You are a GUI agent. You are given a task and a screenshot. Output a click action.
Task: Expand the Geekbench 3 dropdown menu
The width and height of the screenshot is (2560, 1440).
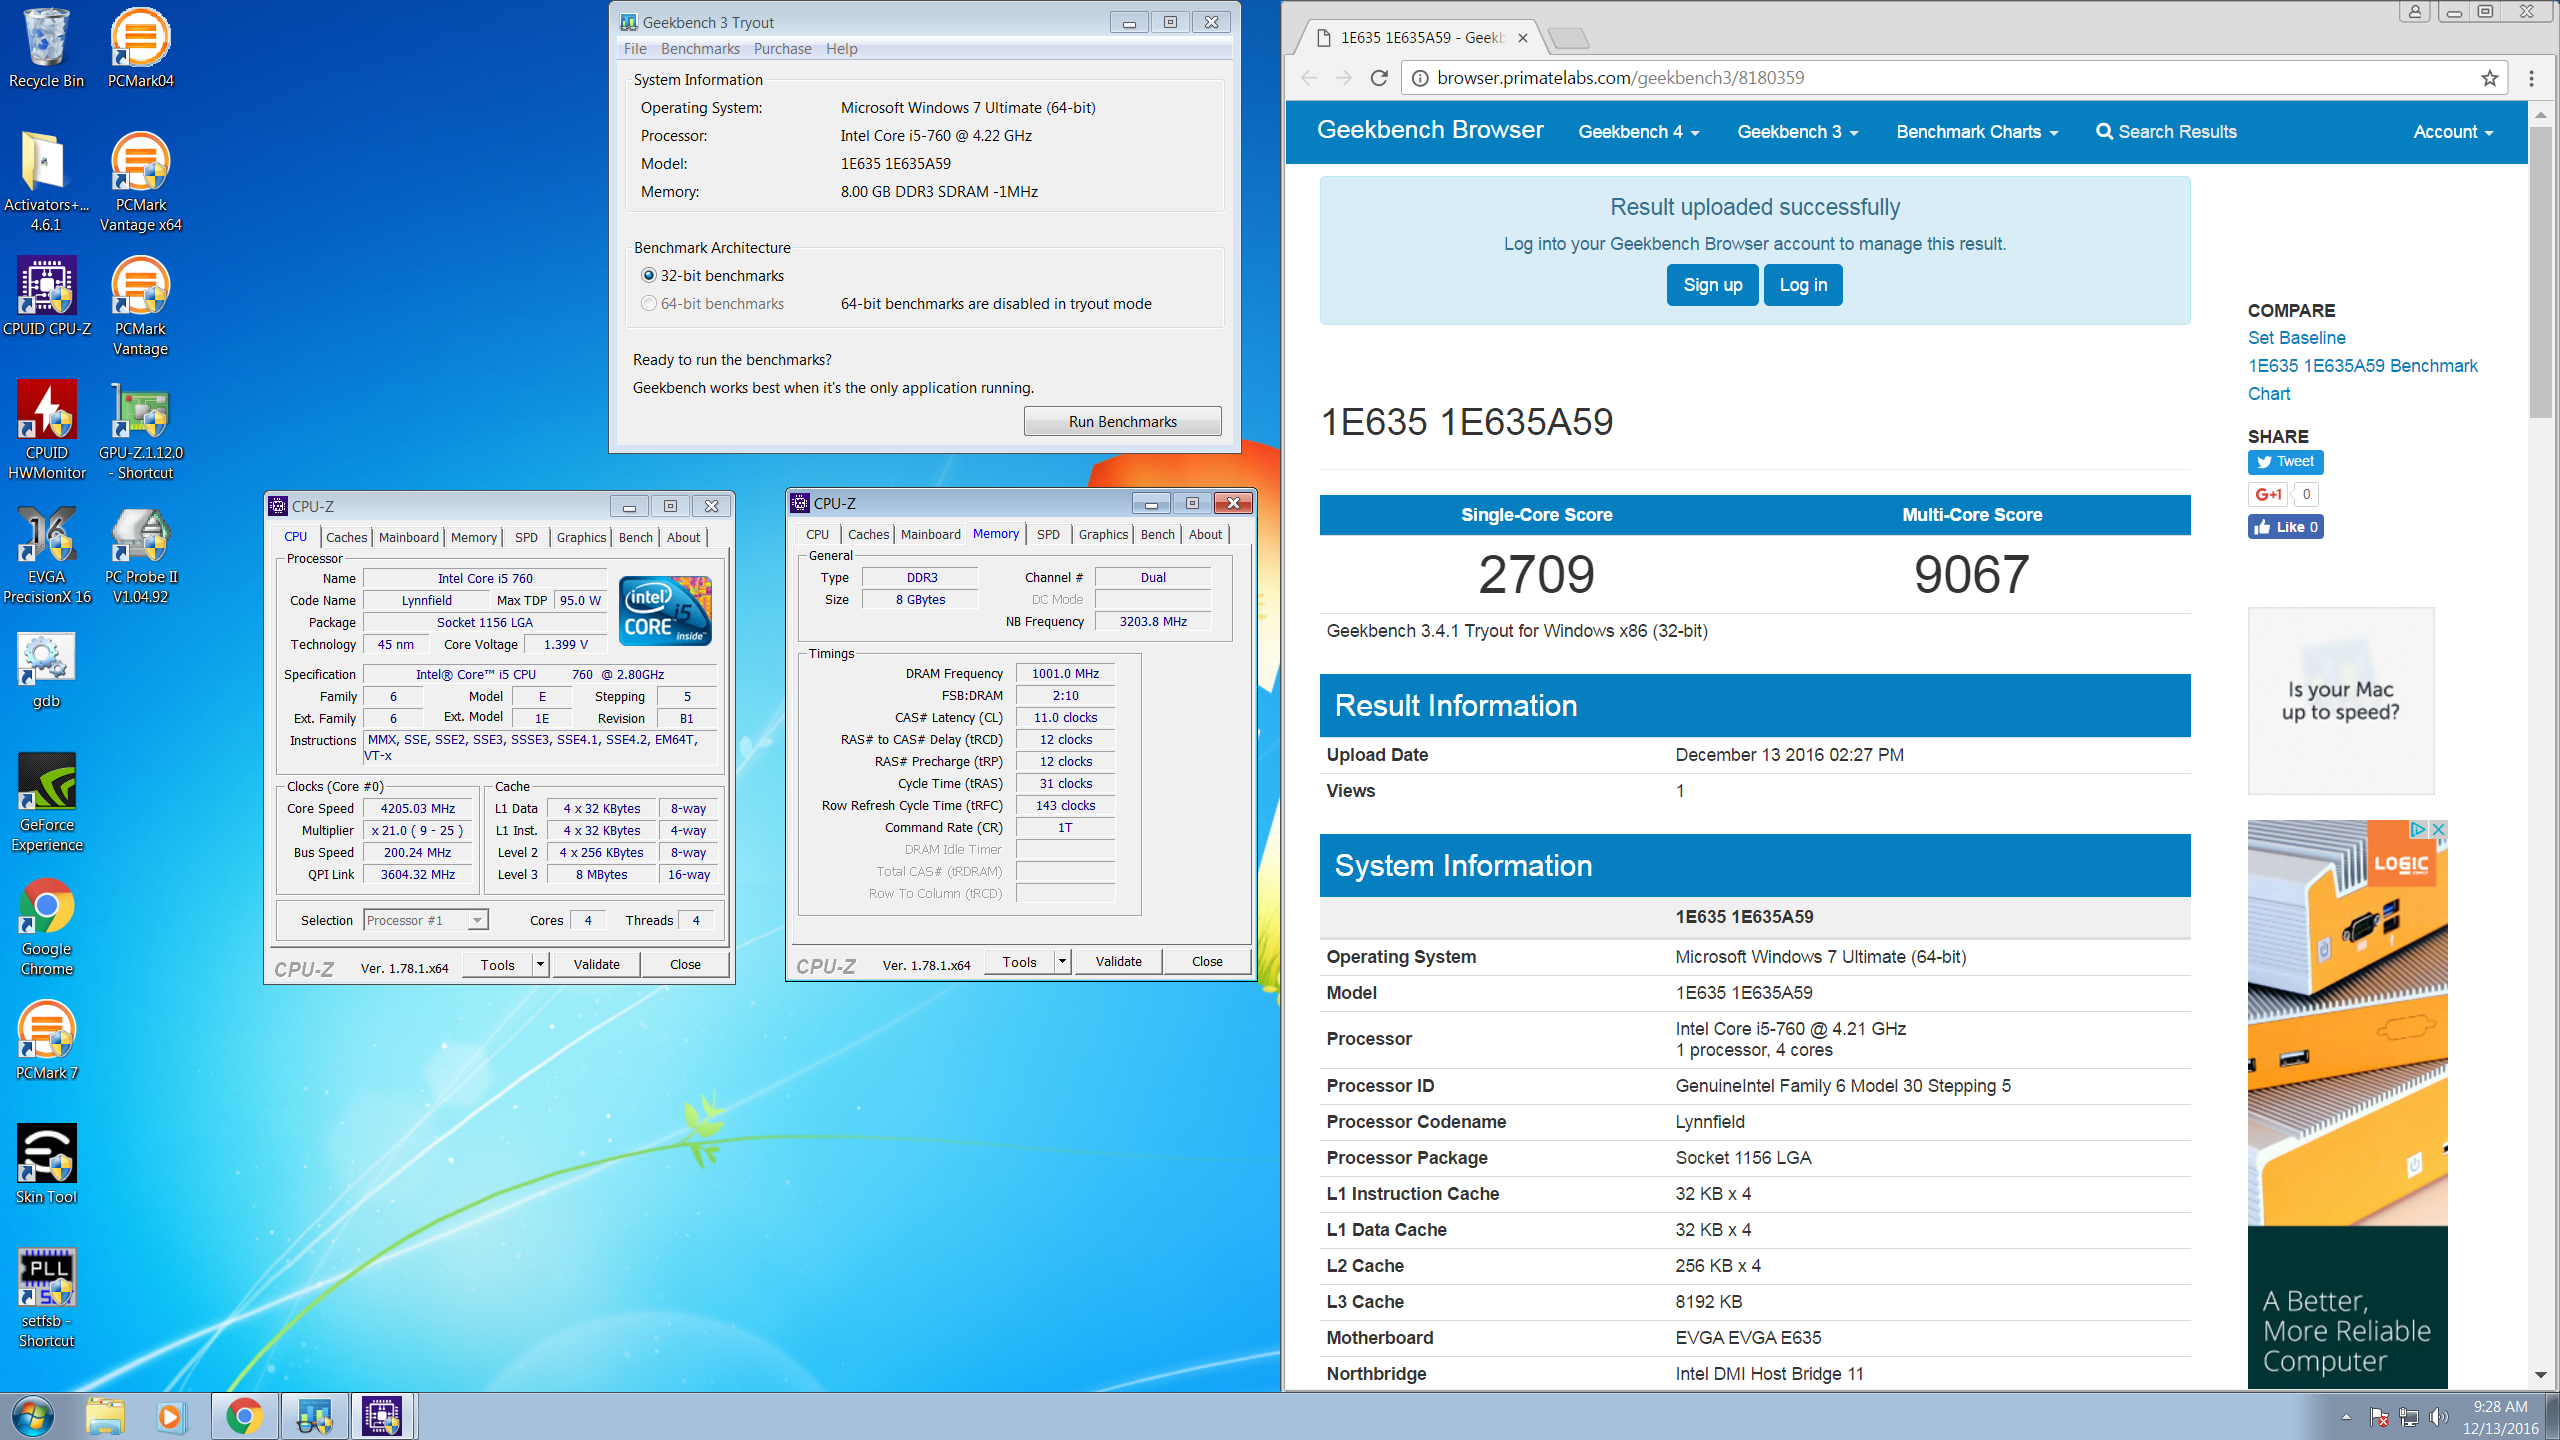pyautogui.click(x=1798, y=132)
